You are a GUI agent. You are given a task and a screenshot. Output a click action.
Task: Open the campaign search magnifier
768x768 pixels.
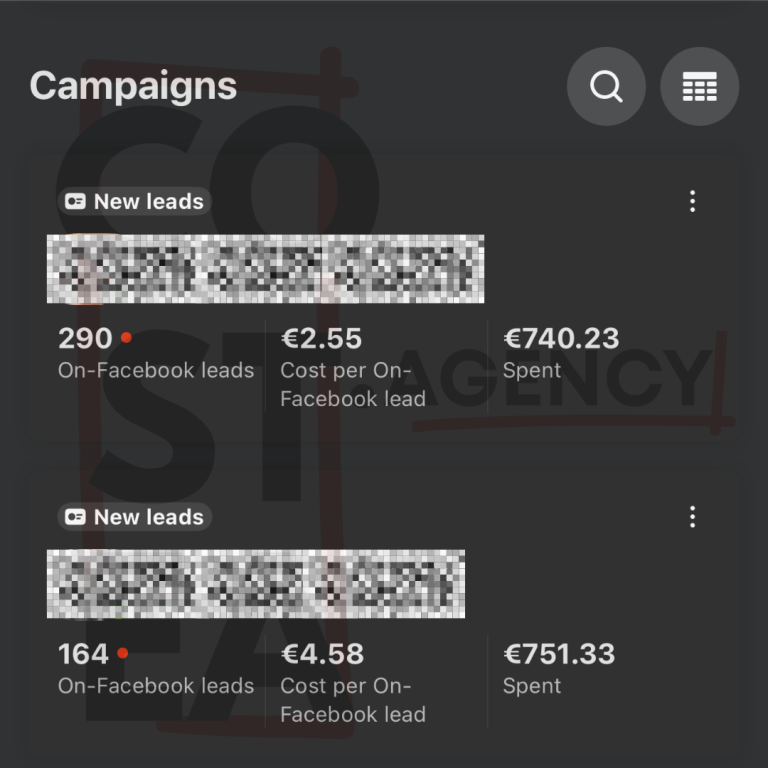(606, 87)
